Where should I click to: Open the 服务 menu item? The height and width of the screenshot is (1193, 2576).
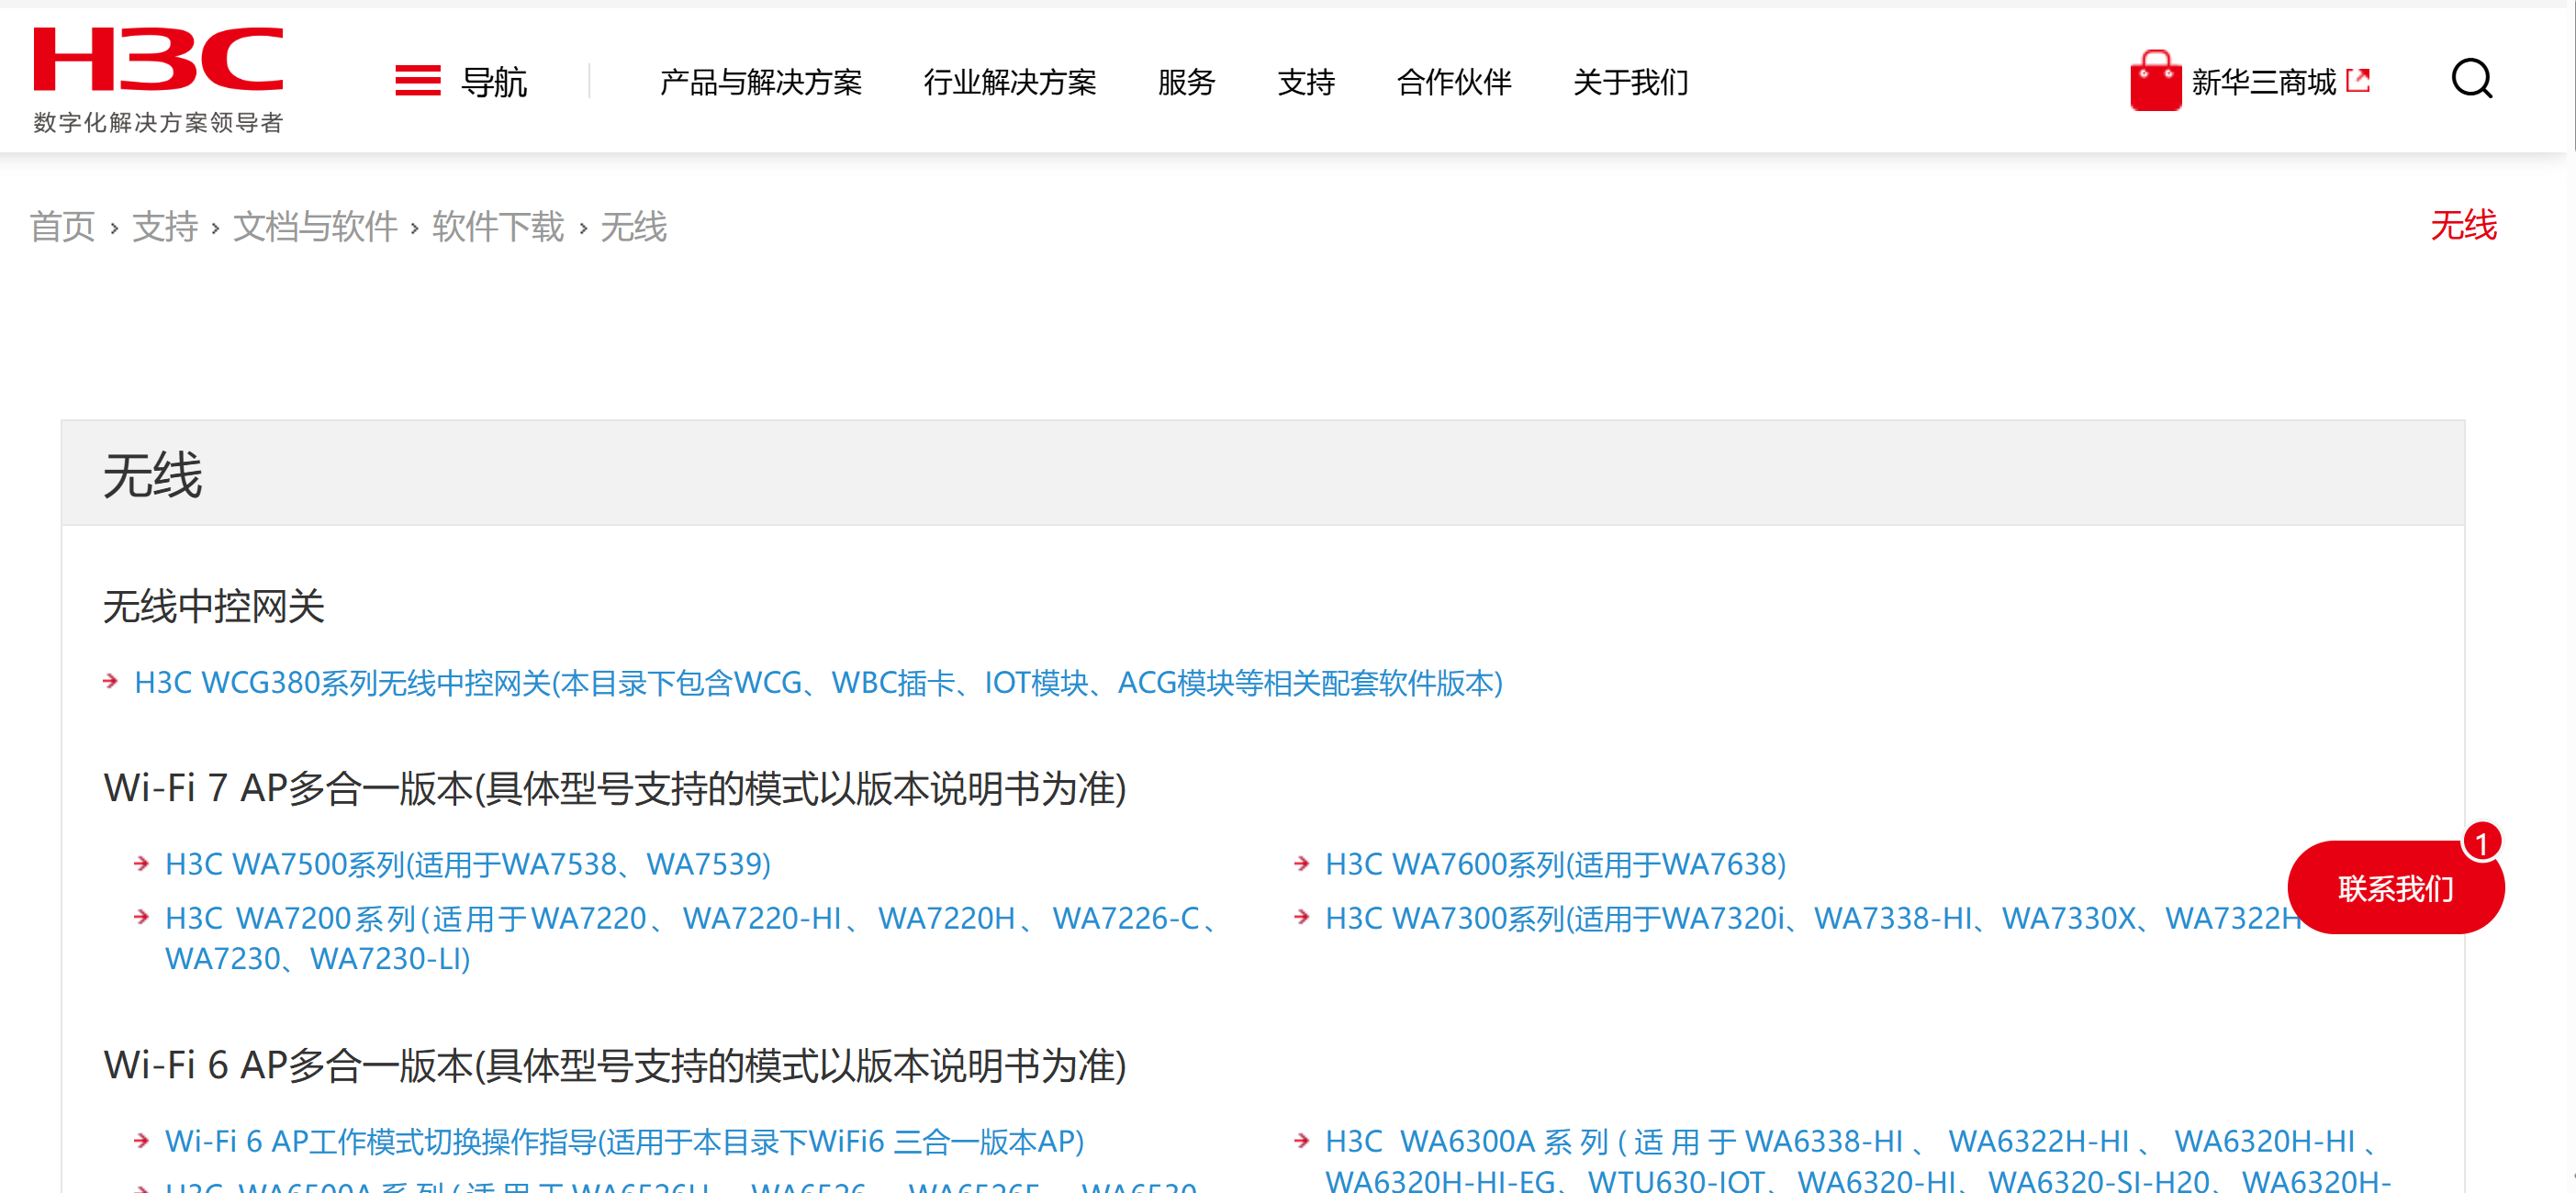pyautogui.click(x=1186, y=82)
